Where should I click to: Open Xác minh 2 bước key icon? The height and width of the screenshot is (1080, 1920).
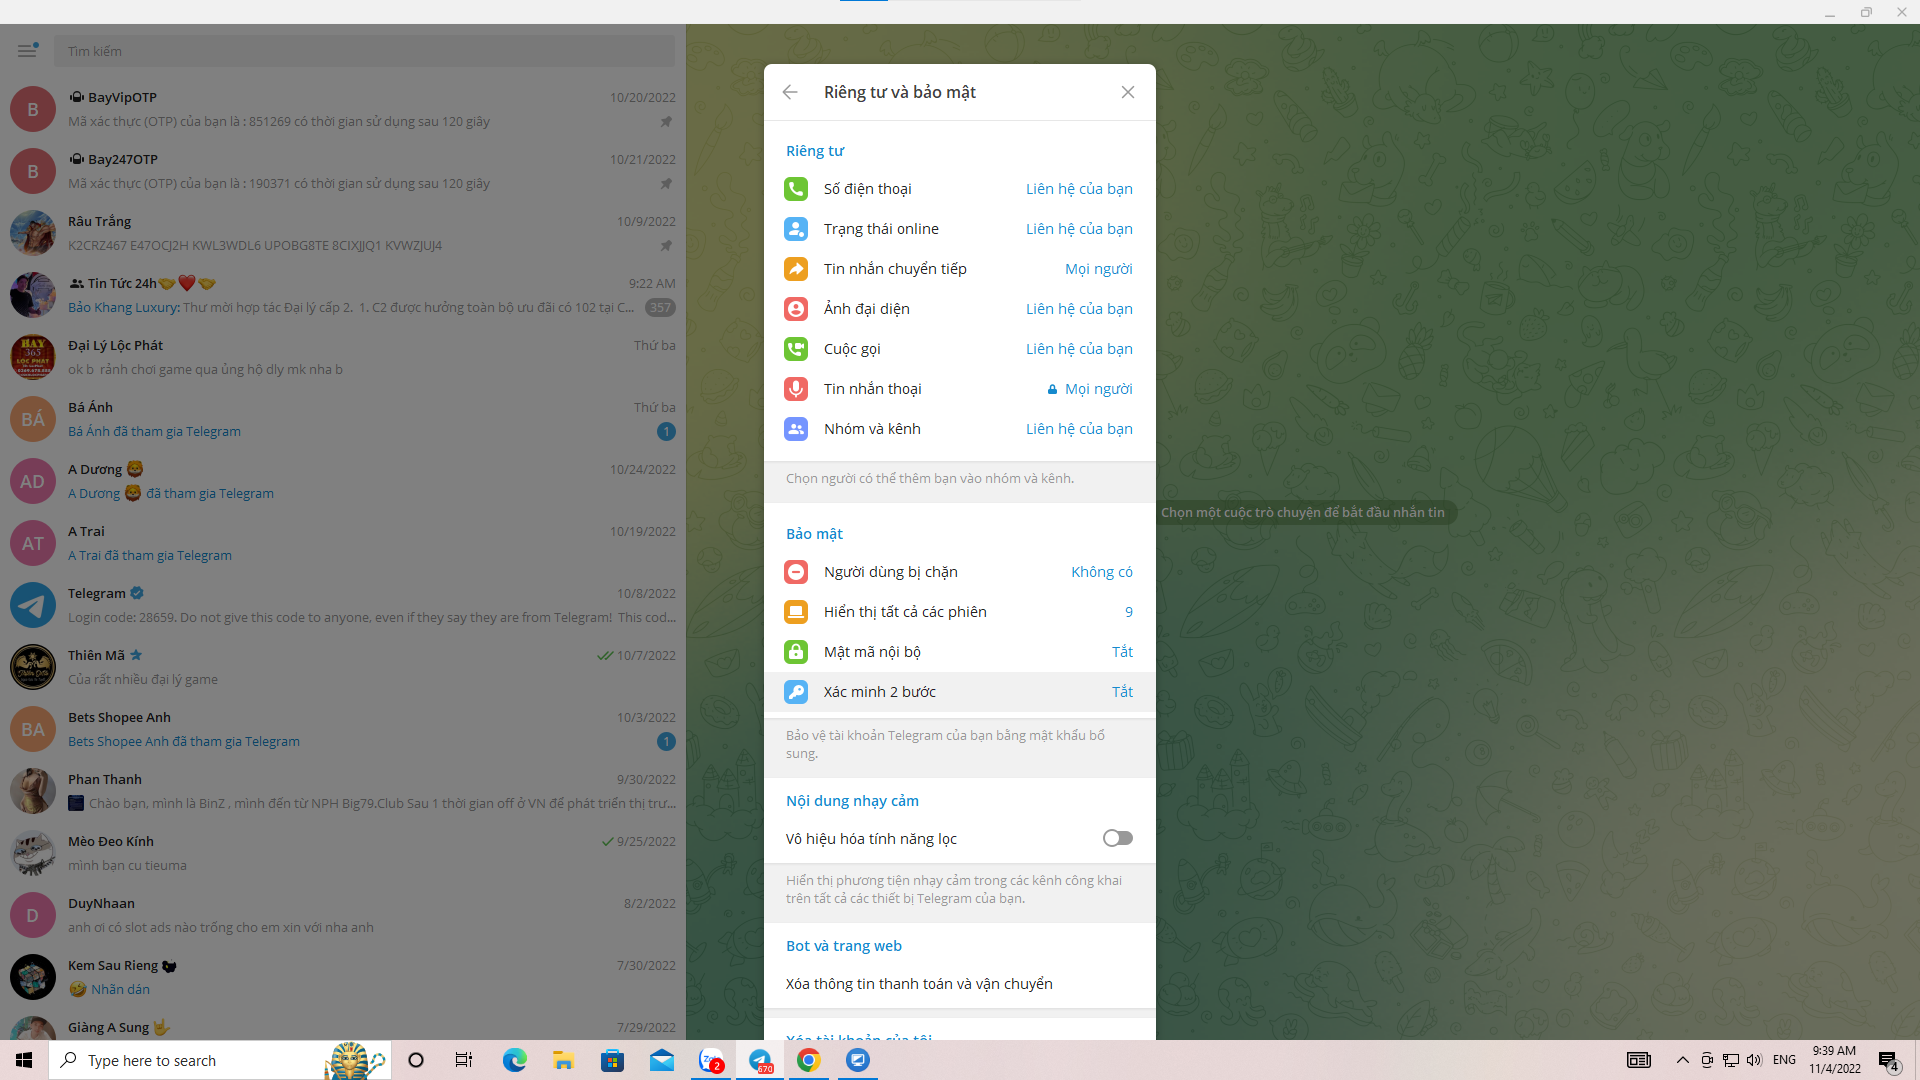(x=796, y=692)
